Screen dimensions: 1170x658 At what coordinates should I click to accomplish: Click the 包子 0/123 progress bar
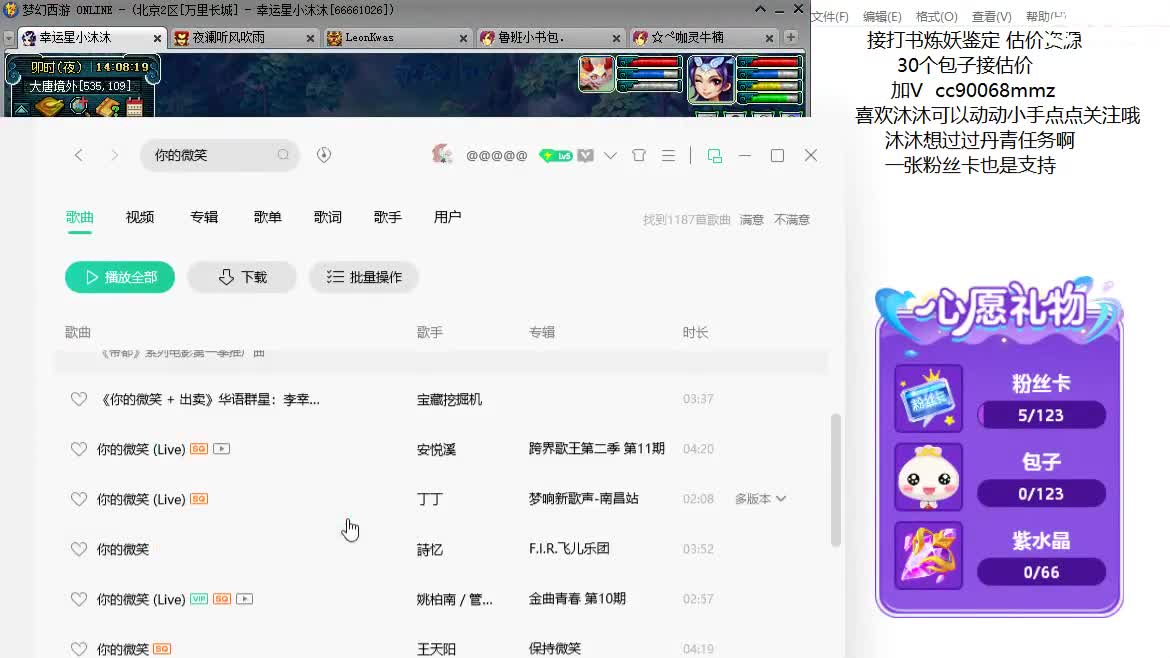(1042, 493)
